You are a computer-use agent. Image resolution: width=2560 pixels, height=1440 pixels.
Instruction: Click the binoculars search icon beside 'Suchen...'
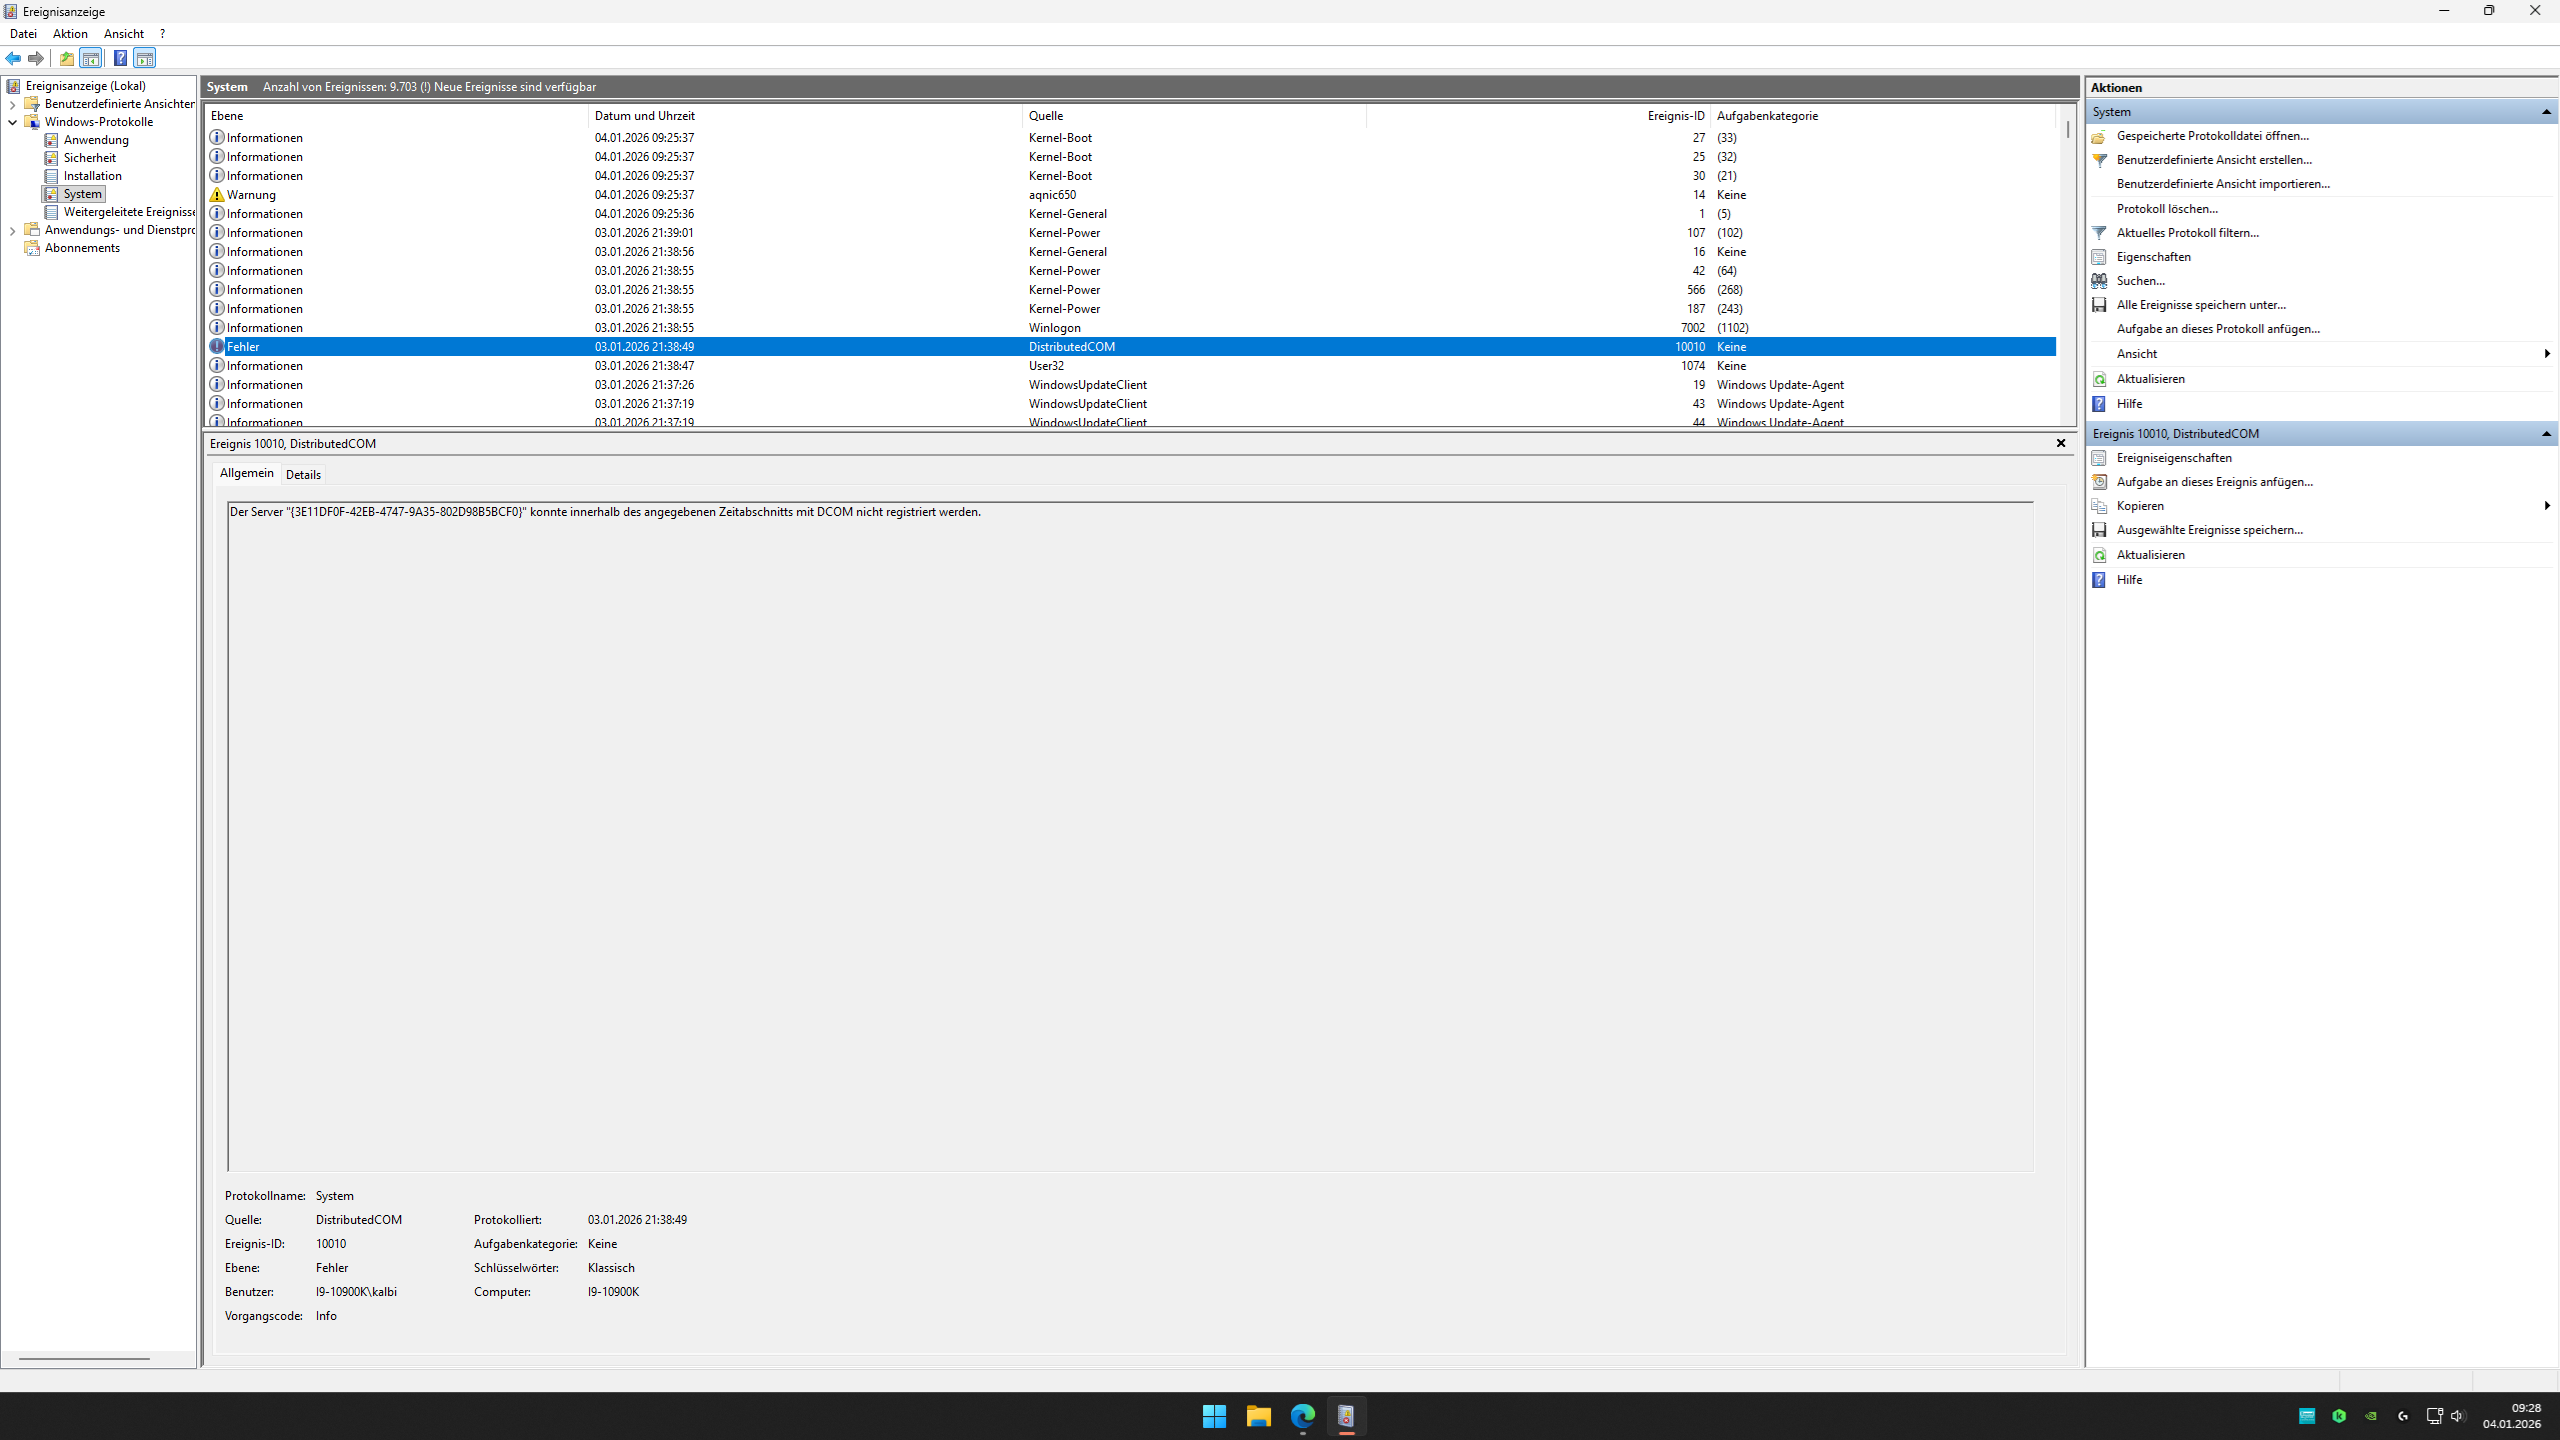pos(2099,281)
